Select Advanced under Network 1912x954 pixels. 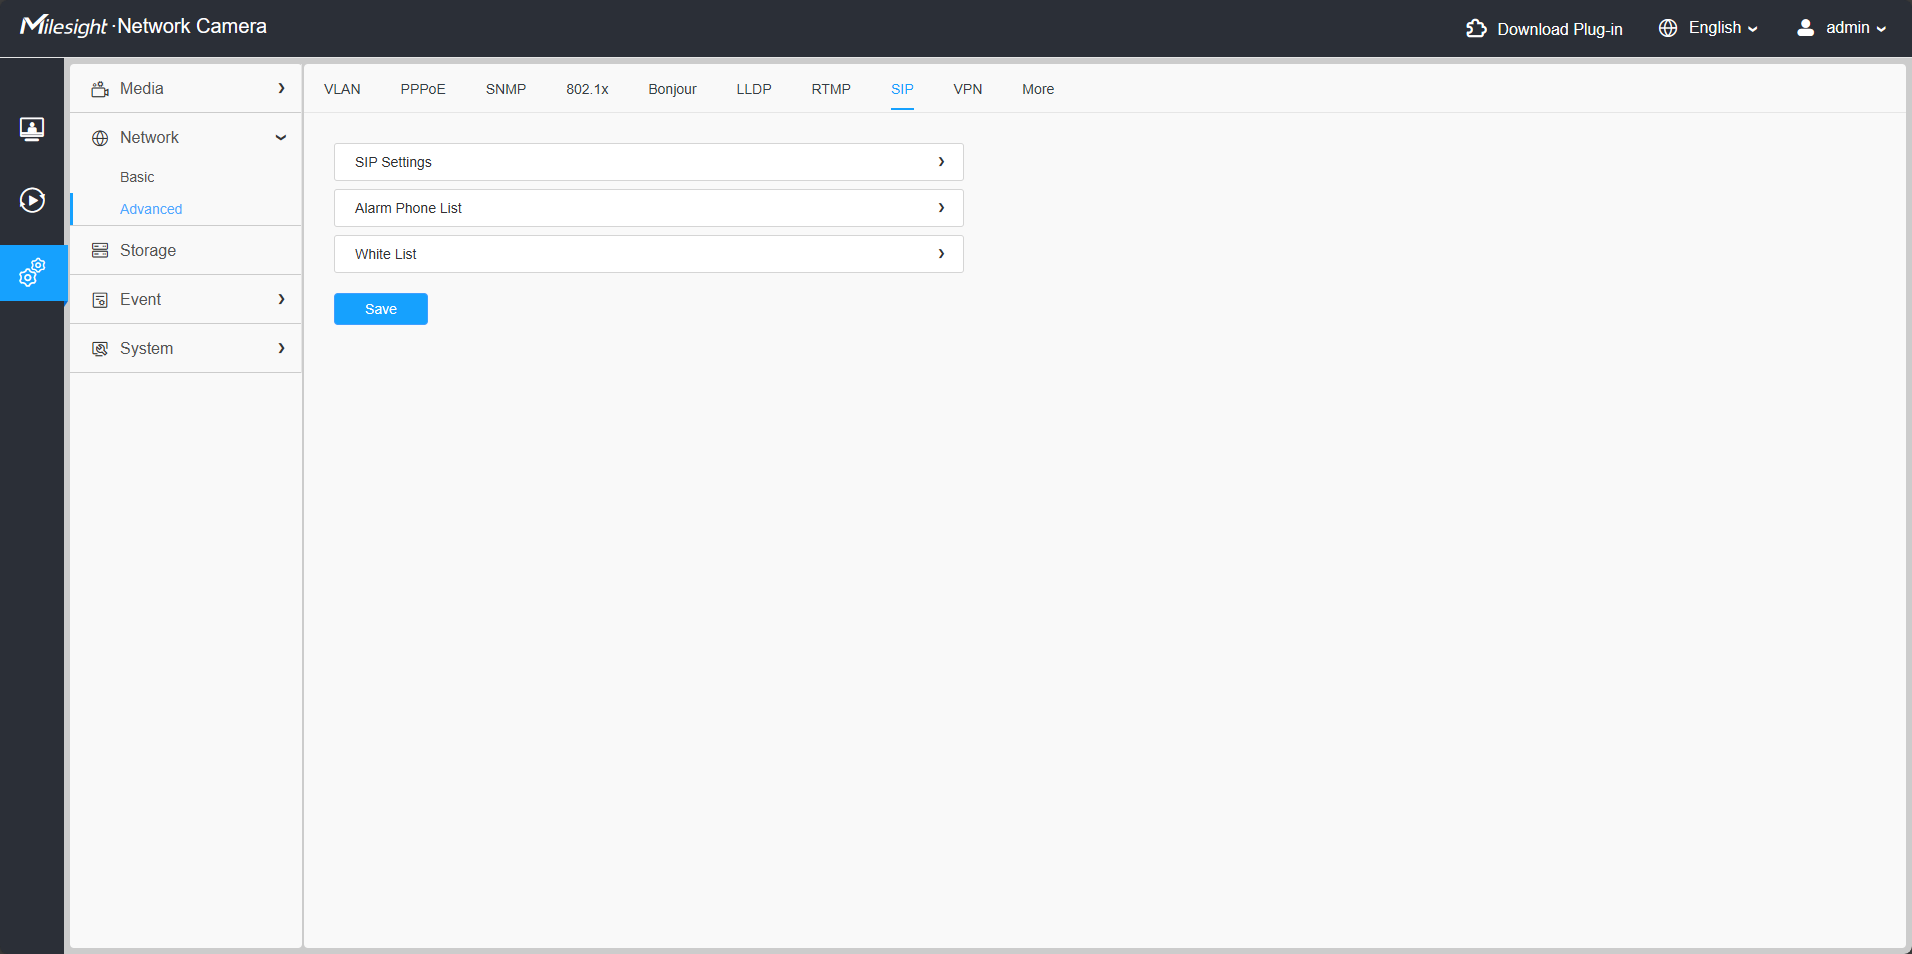151,209
